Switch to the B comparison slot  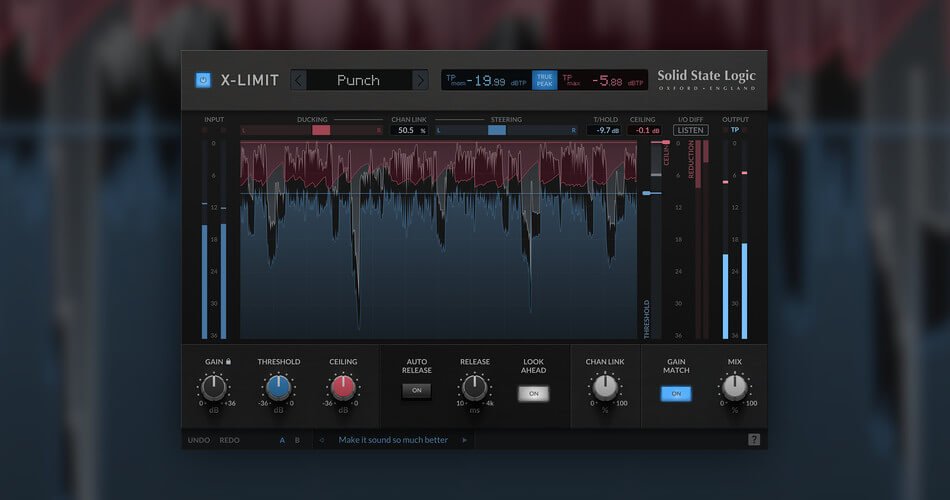(x=297, y=440)
